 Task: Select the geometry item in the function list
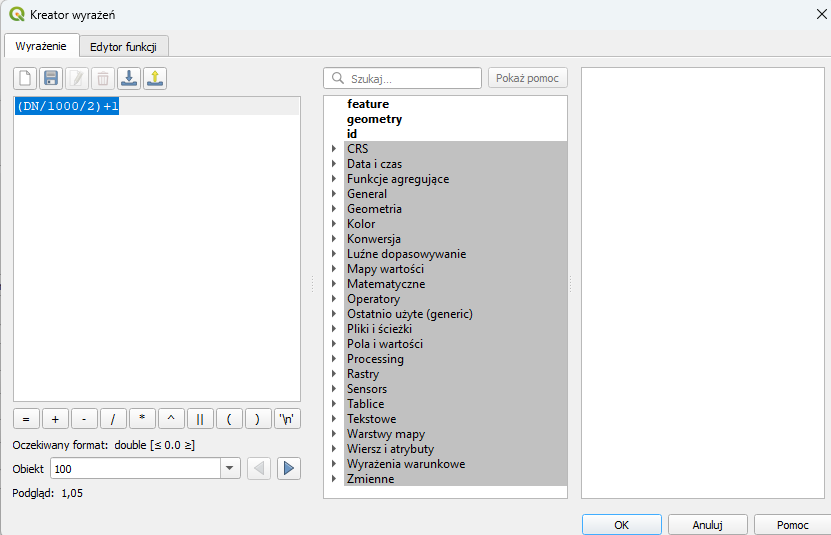point(374,119)
